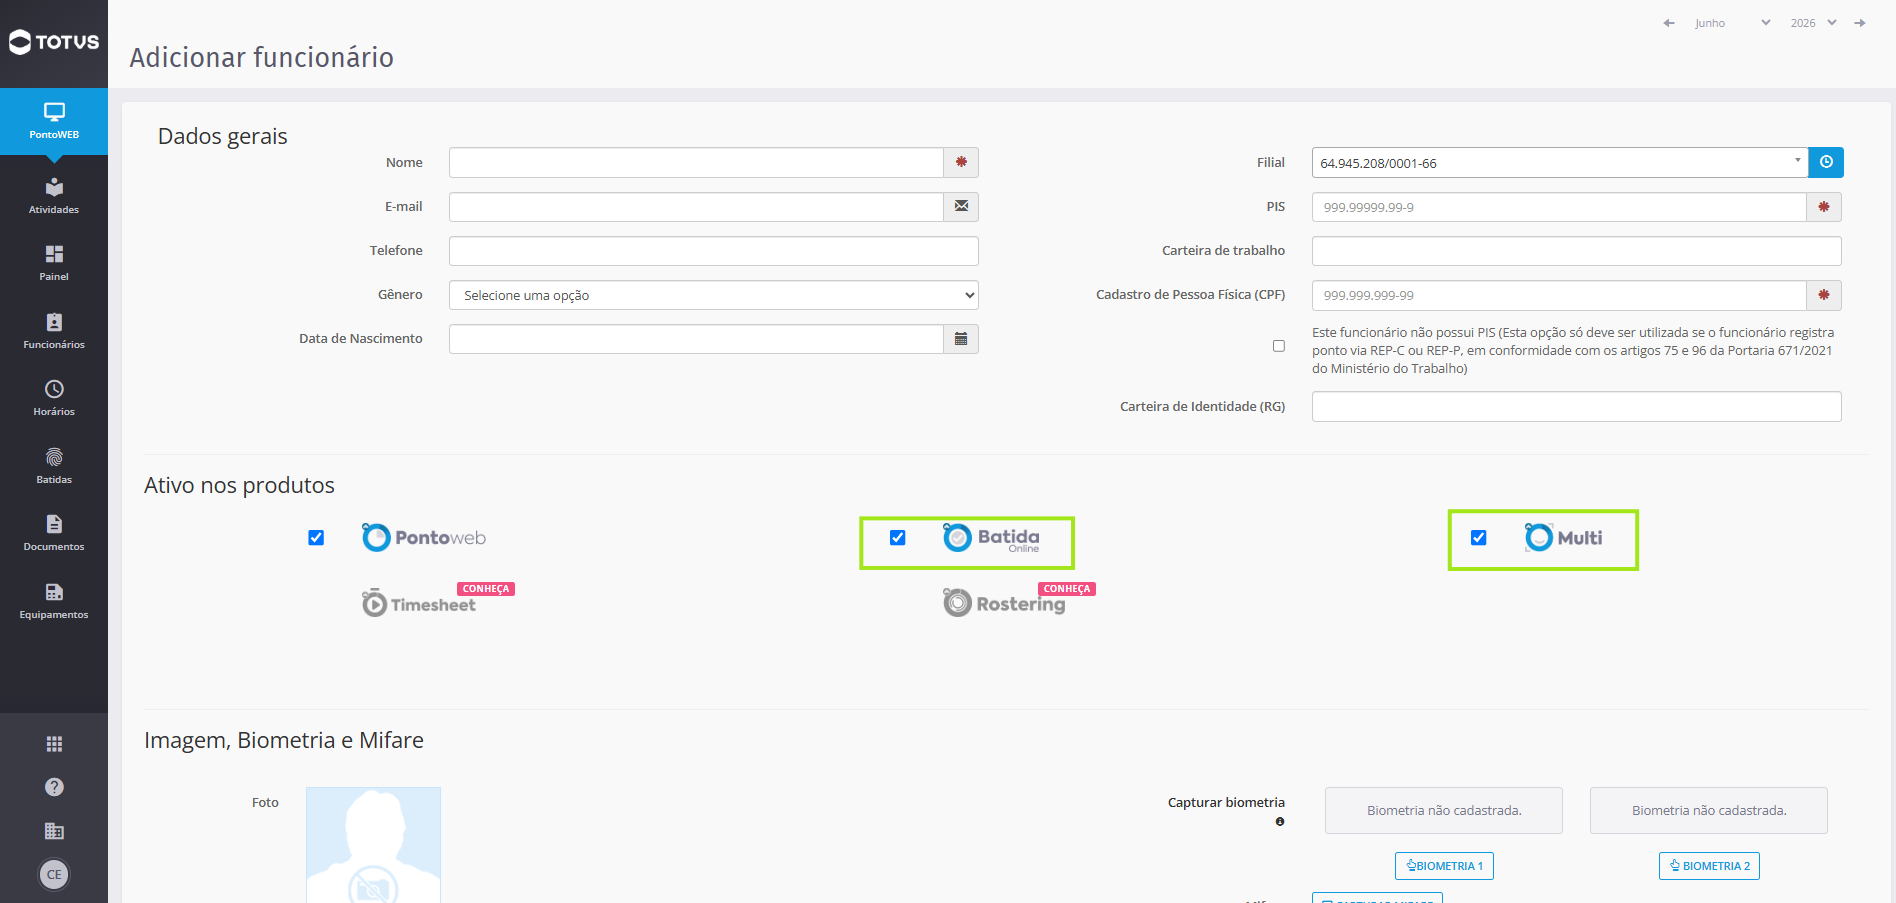Viewport: 1896px width, 903px height.
Task: Navigate to Funcionários
Action: [54, 331]
